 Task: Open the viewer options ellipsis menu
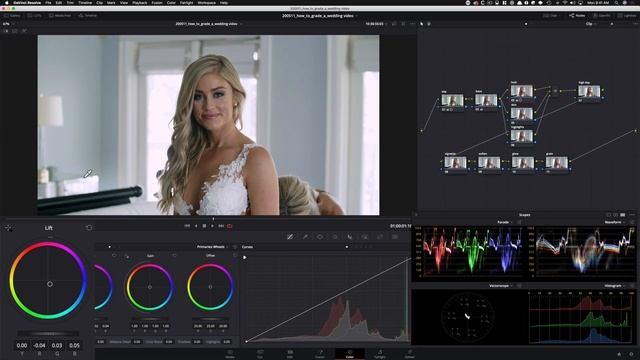pyautogui.click(x=412, y=24)
